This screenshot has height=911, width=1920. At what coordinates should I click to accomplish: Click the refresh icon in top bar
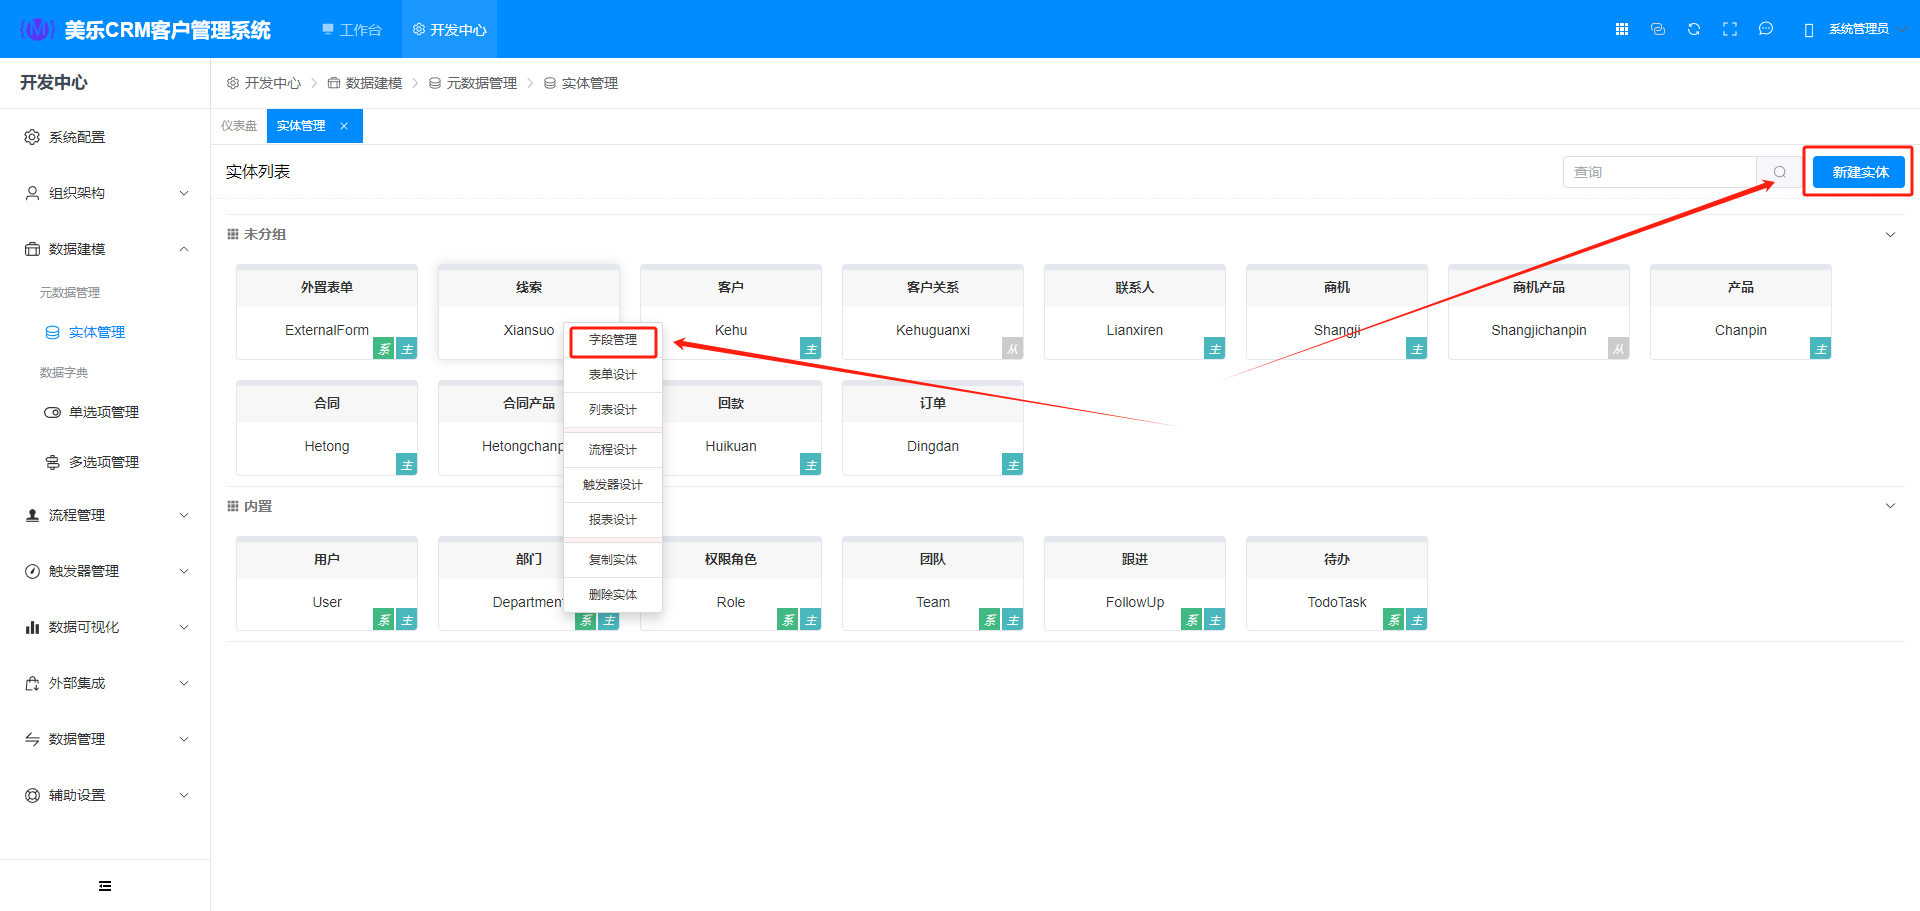[x=1693, y=29]
